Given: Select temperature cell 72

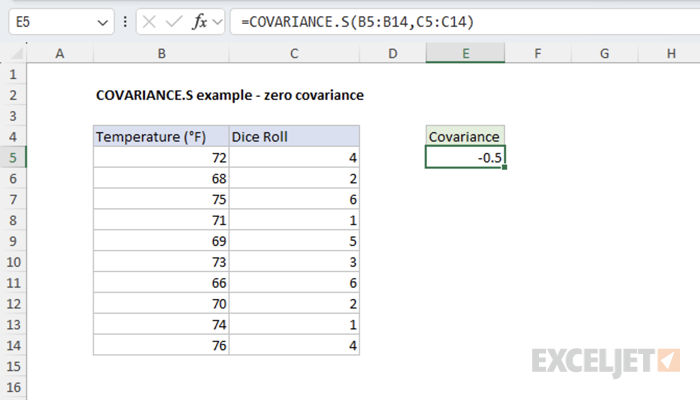Looking at the screenshot, I should [x=161, y=158].
